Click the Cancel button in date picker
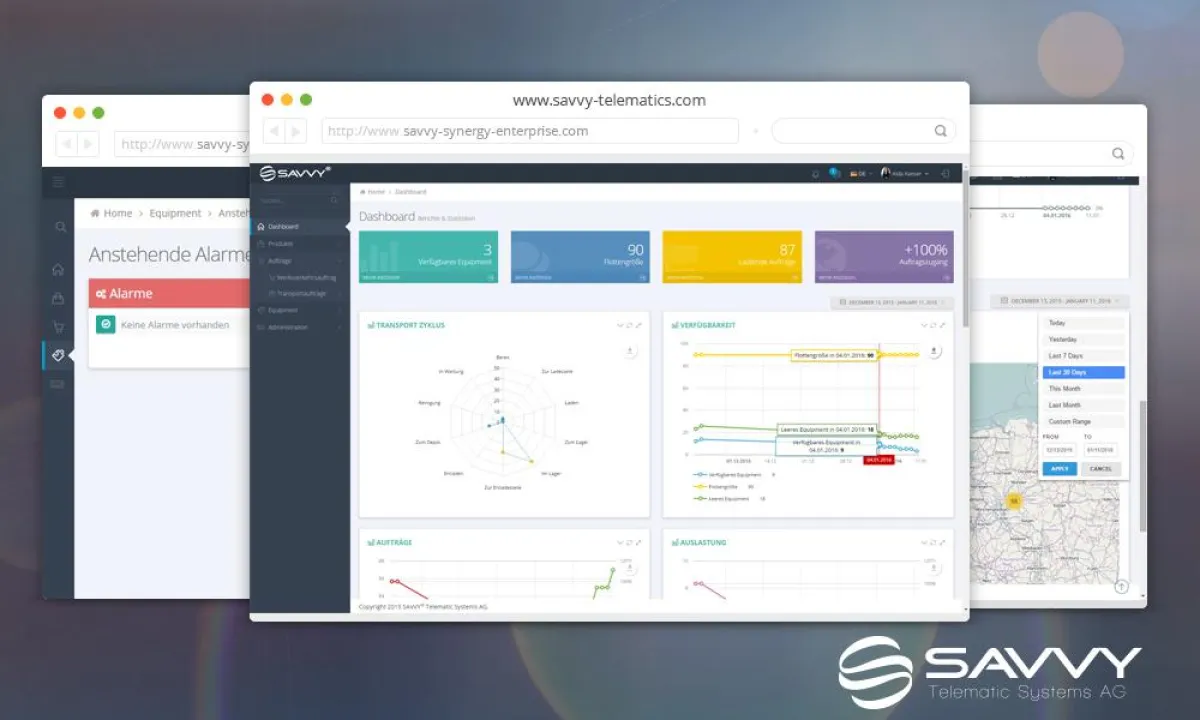This screenshot has height=720, width=1200. (1100, 468)
